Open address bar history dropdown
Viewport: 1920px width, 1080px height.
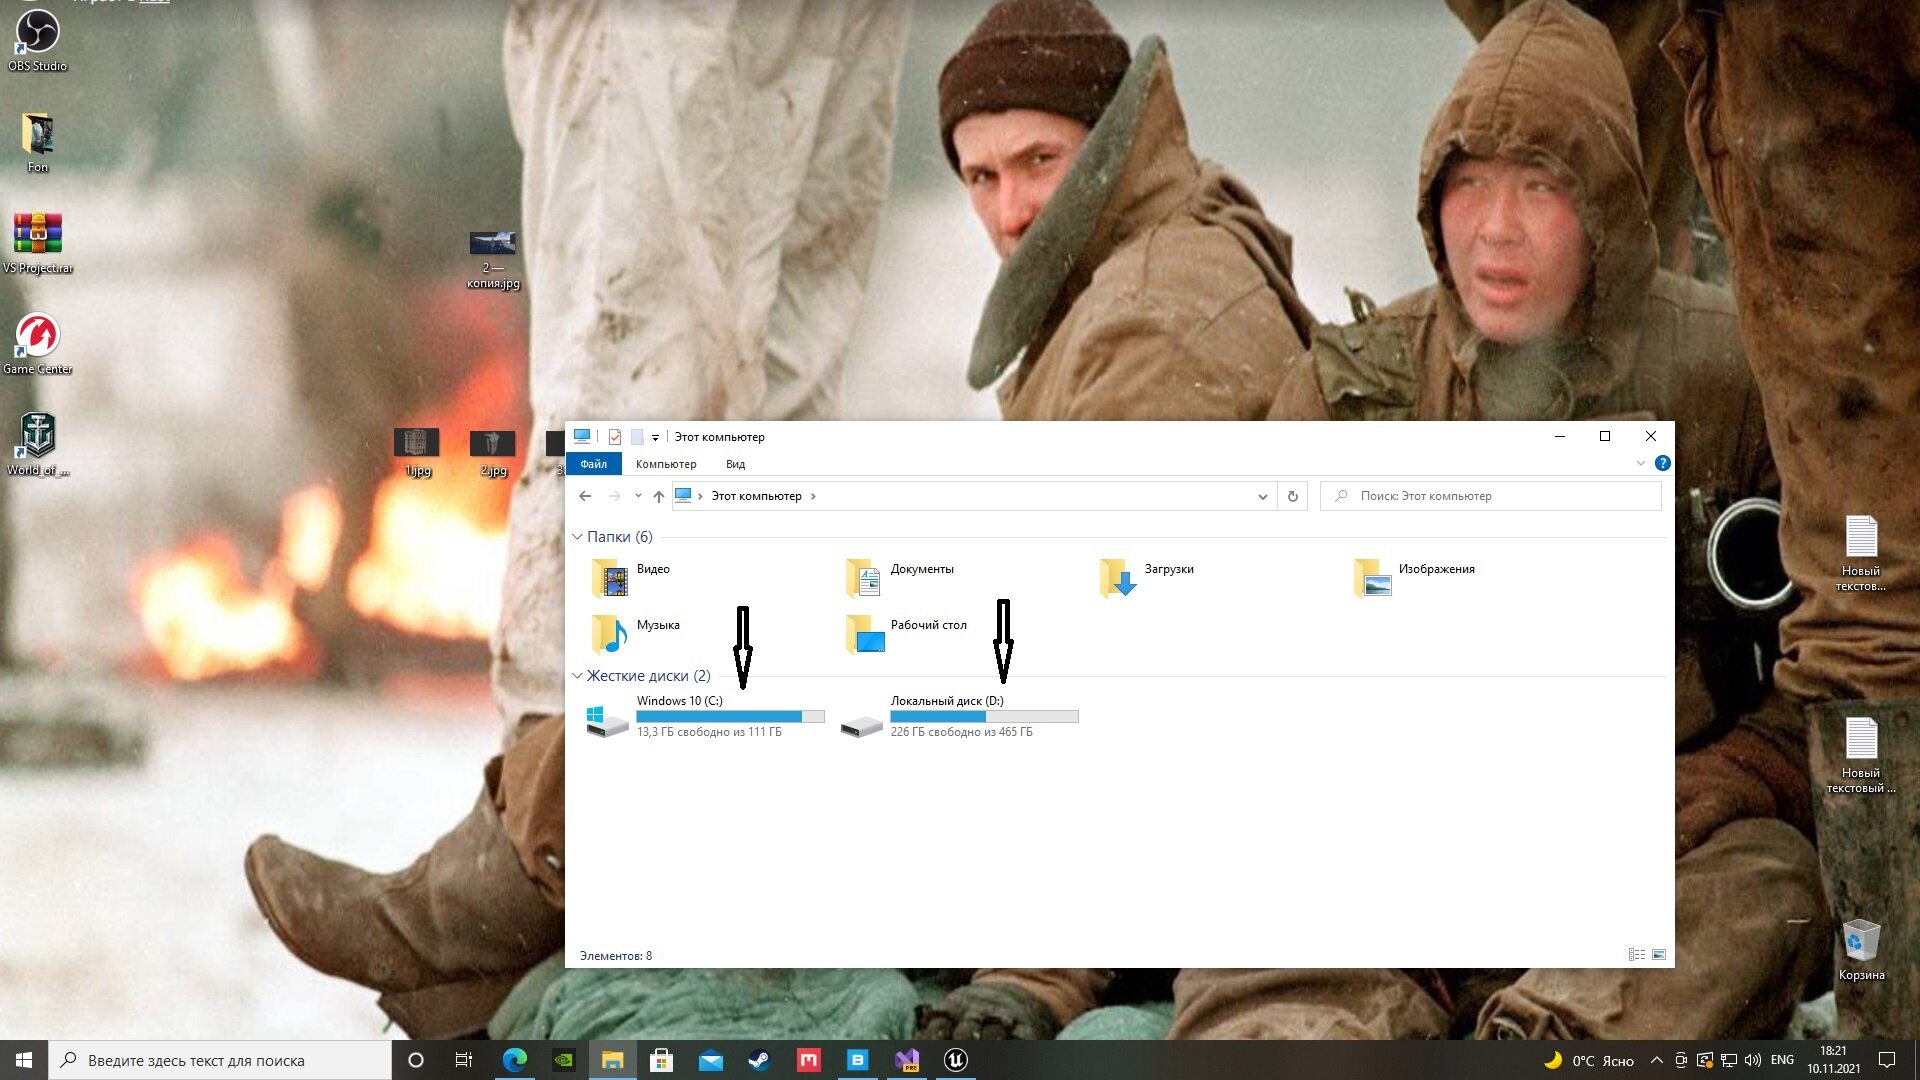(1262, 496)
